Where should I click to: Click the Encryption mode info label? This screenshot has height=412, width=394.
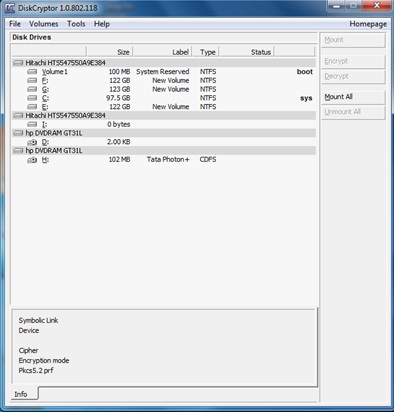[x=44, y=360]
